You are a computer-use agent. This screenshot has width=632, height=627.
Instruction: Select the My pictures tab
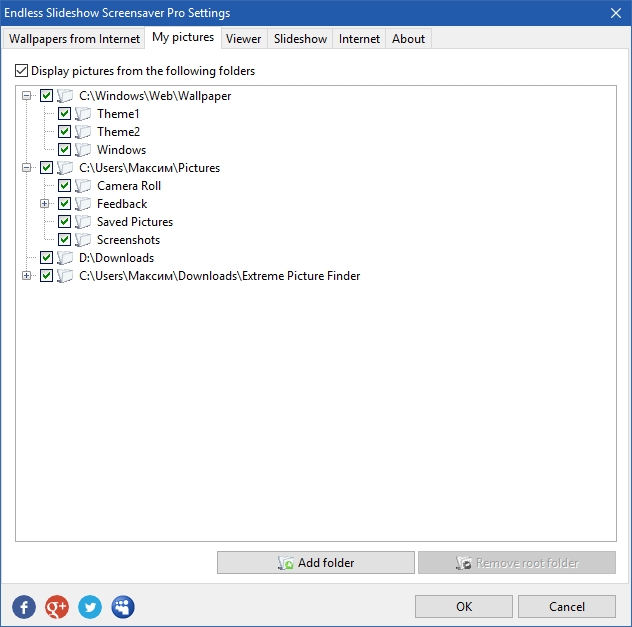[x=183, y=37]
